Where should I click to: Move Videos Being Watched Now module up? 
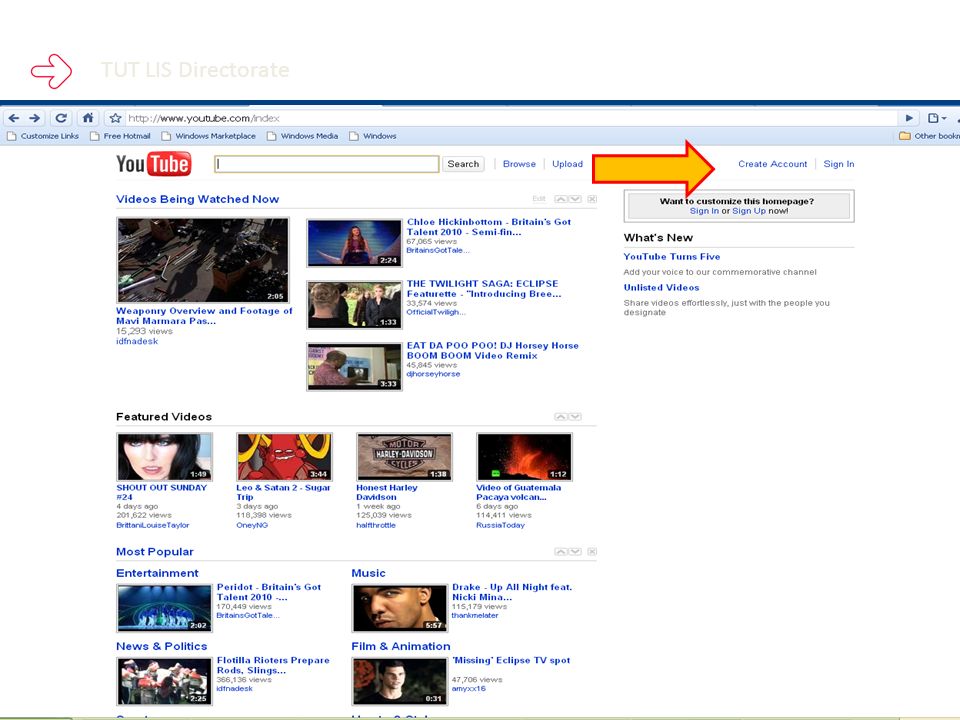[561, 199]
